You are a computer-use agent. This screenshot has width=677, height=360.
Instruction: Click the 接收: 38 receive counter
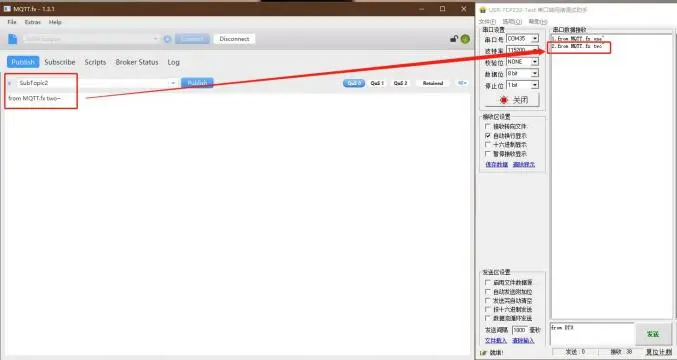(621, 352)
